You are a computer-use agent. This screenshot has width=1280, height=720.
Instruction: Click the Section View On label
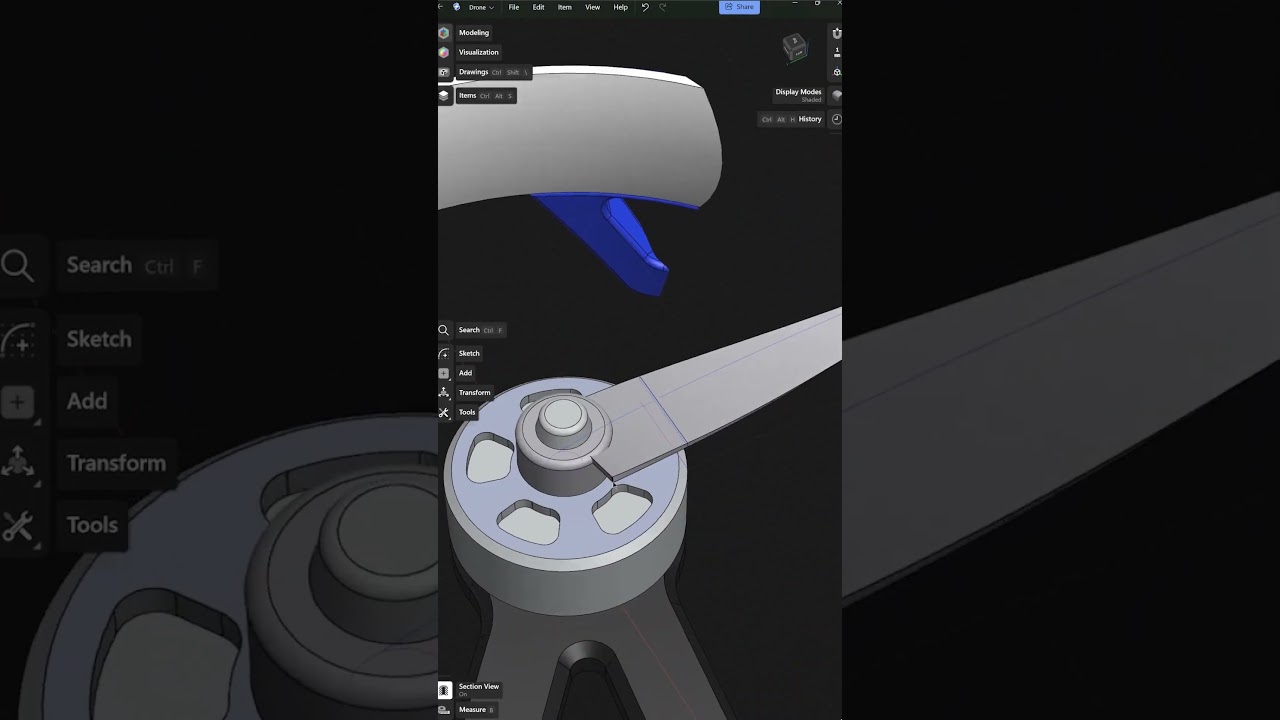tap(479, 690)
